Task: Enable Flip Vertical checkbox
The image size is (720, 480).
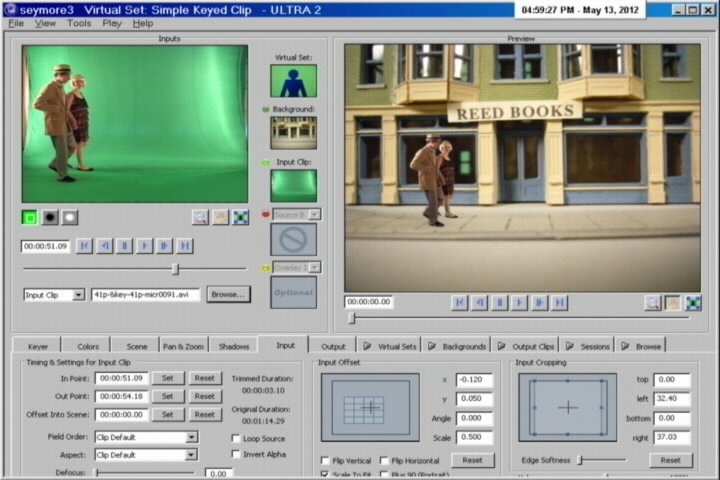Action: coord(325,460)
